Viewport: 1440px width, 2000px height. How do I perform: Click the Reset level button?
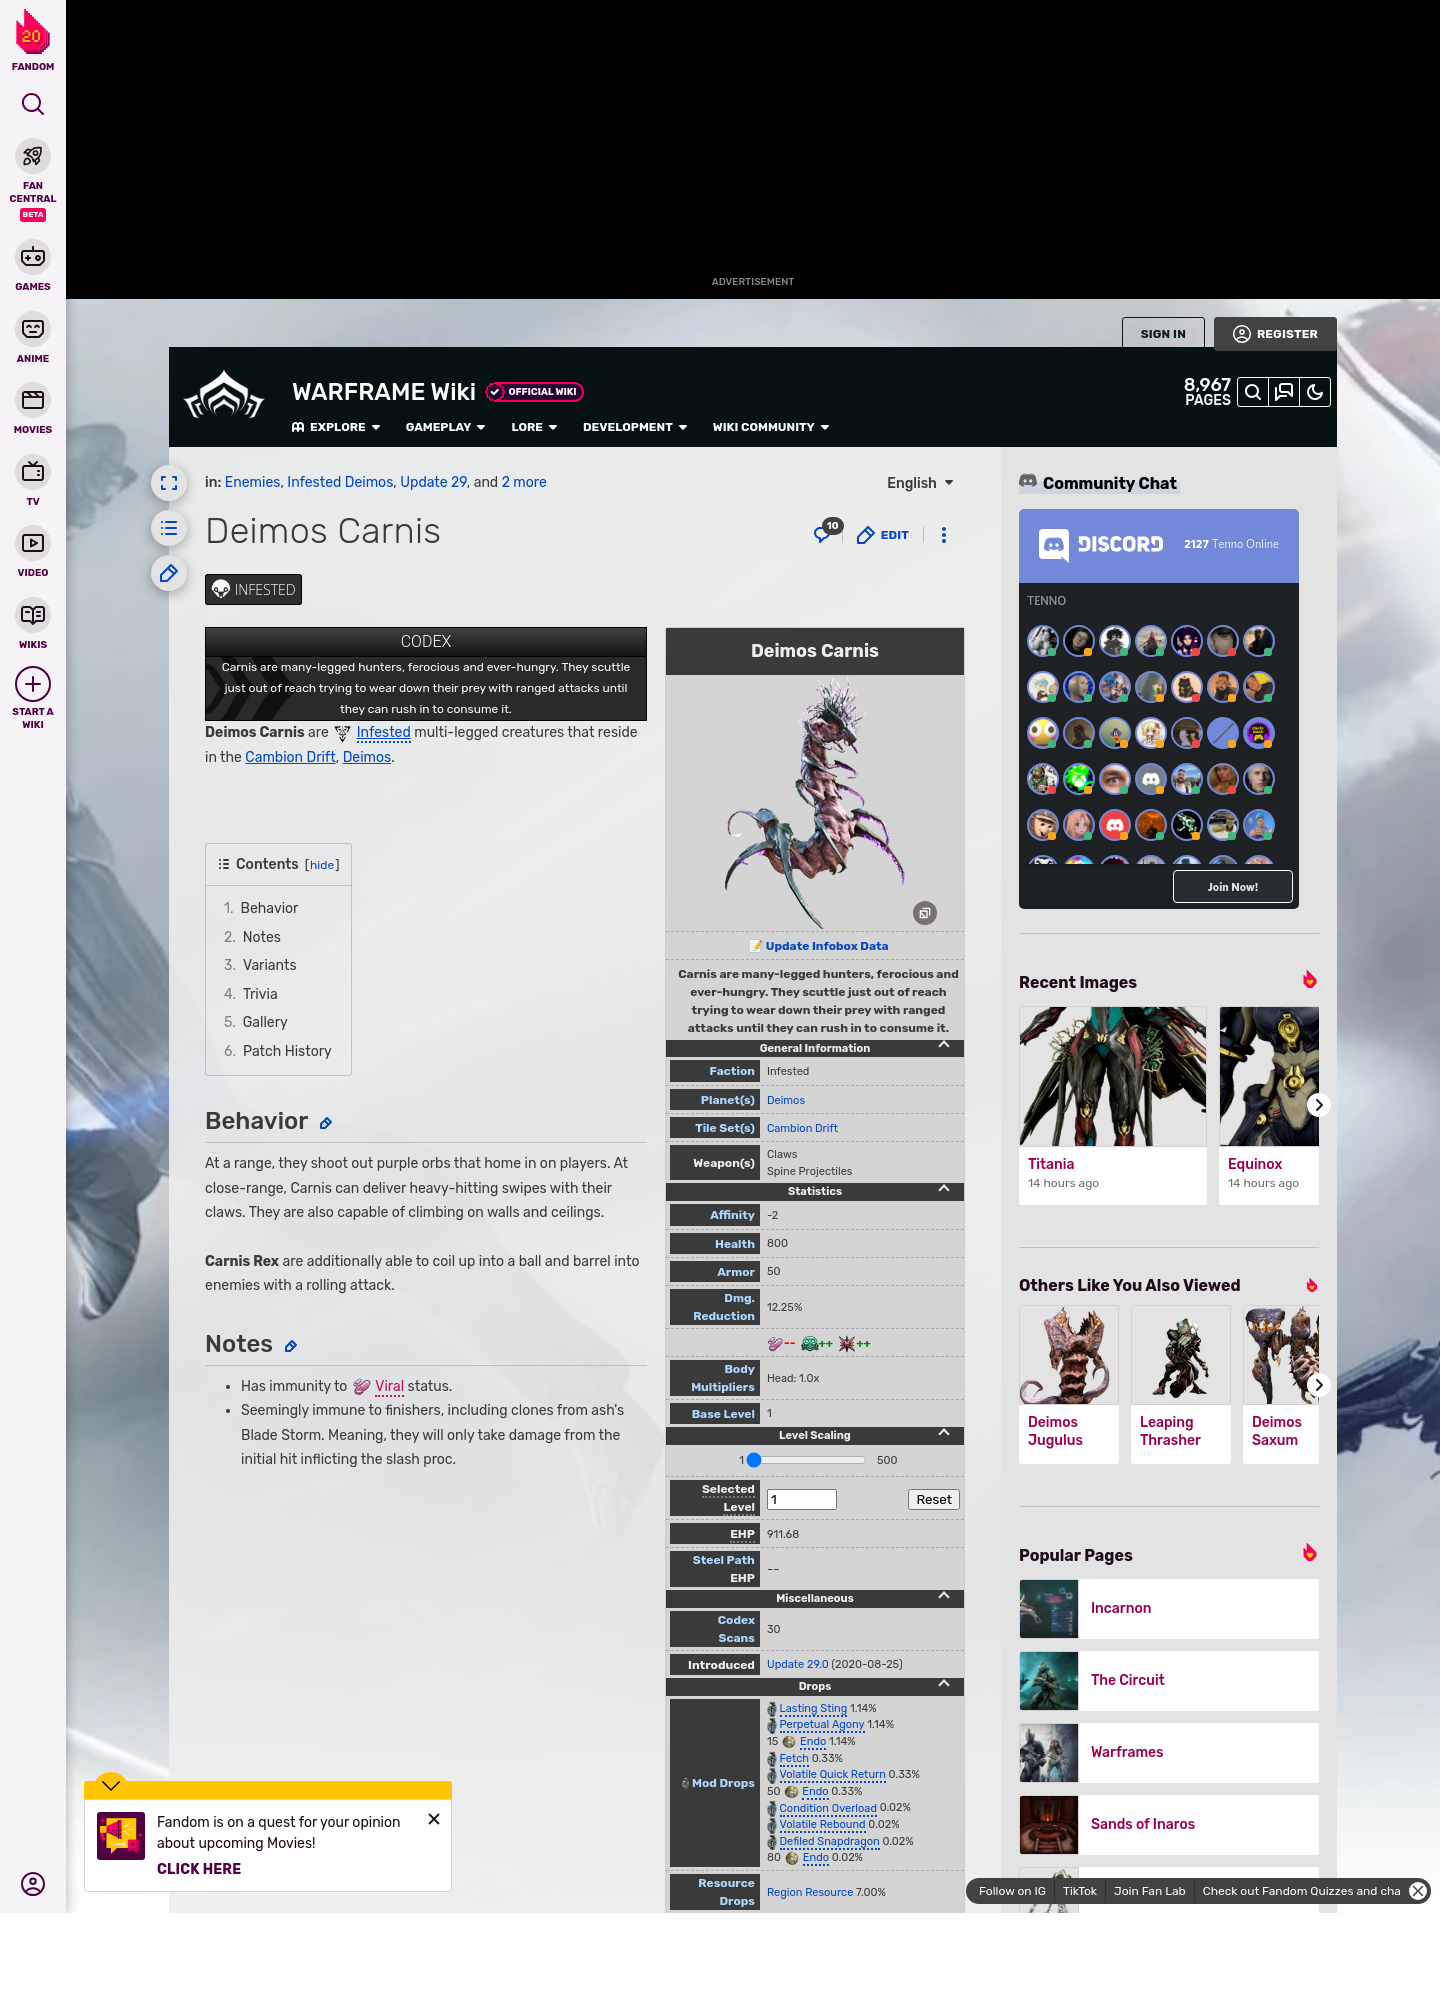click(934, 1499)
